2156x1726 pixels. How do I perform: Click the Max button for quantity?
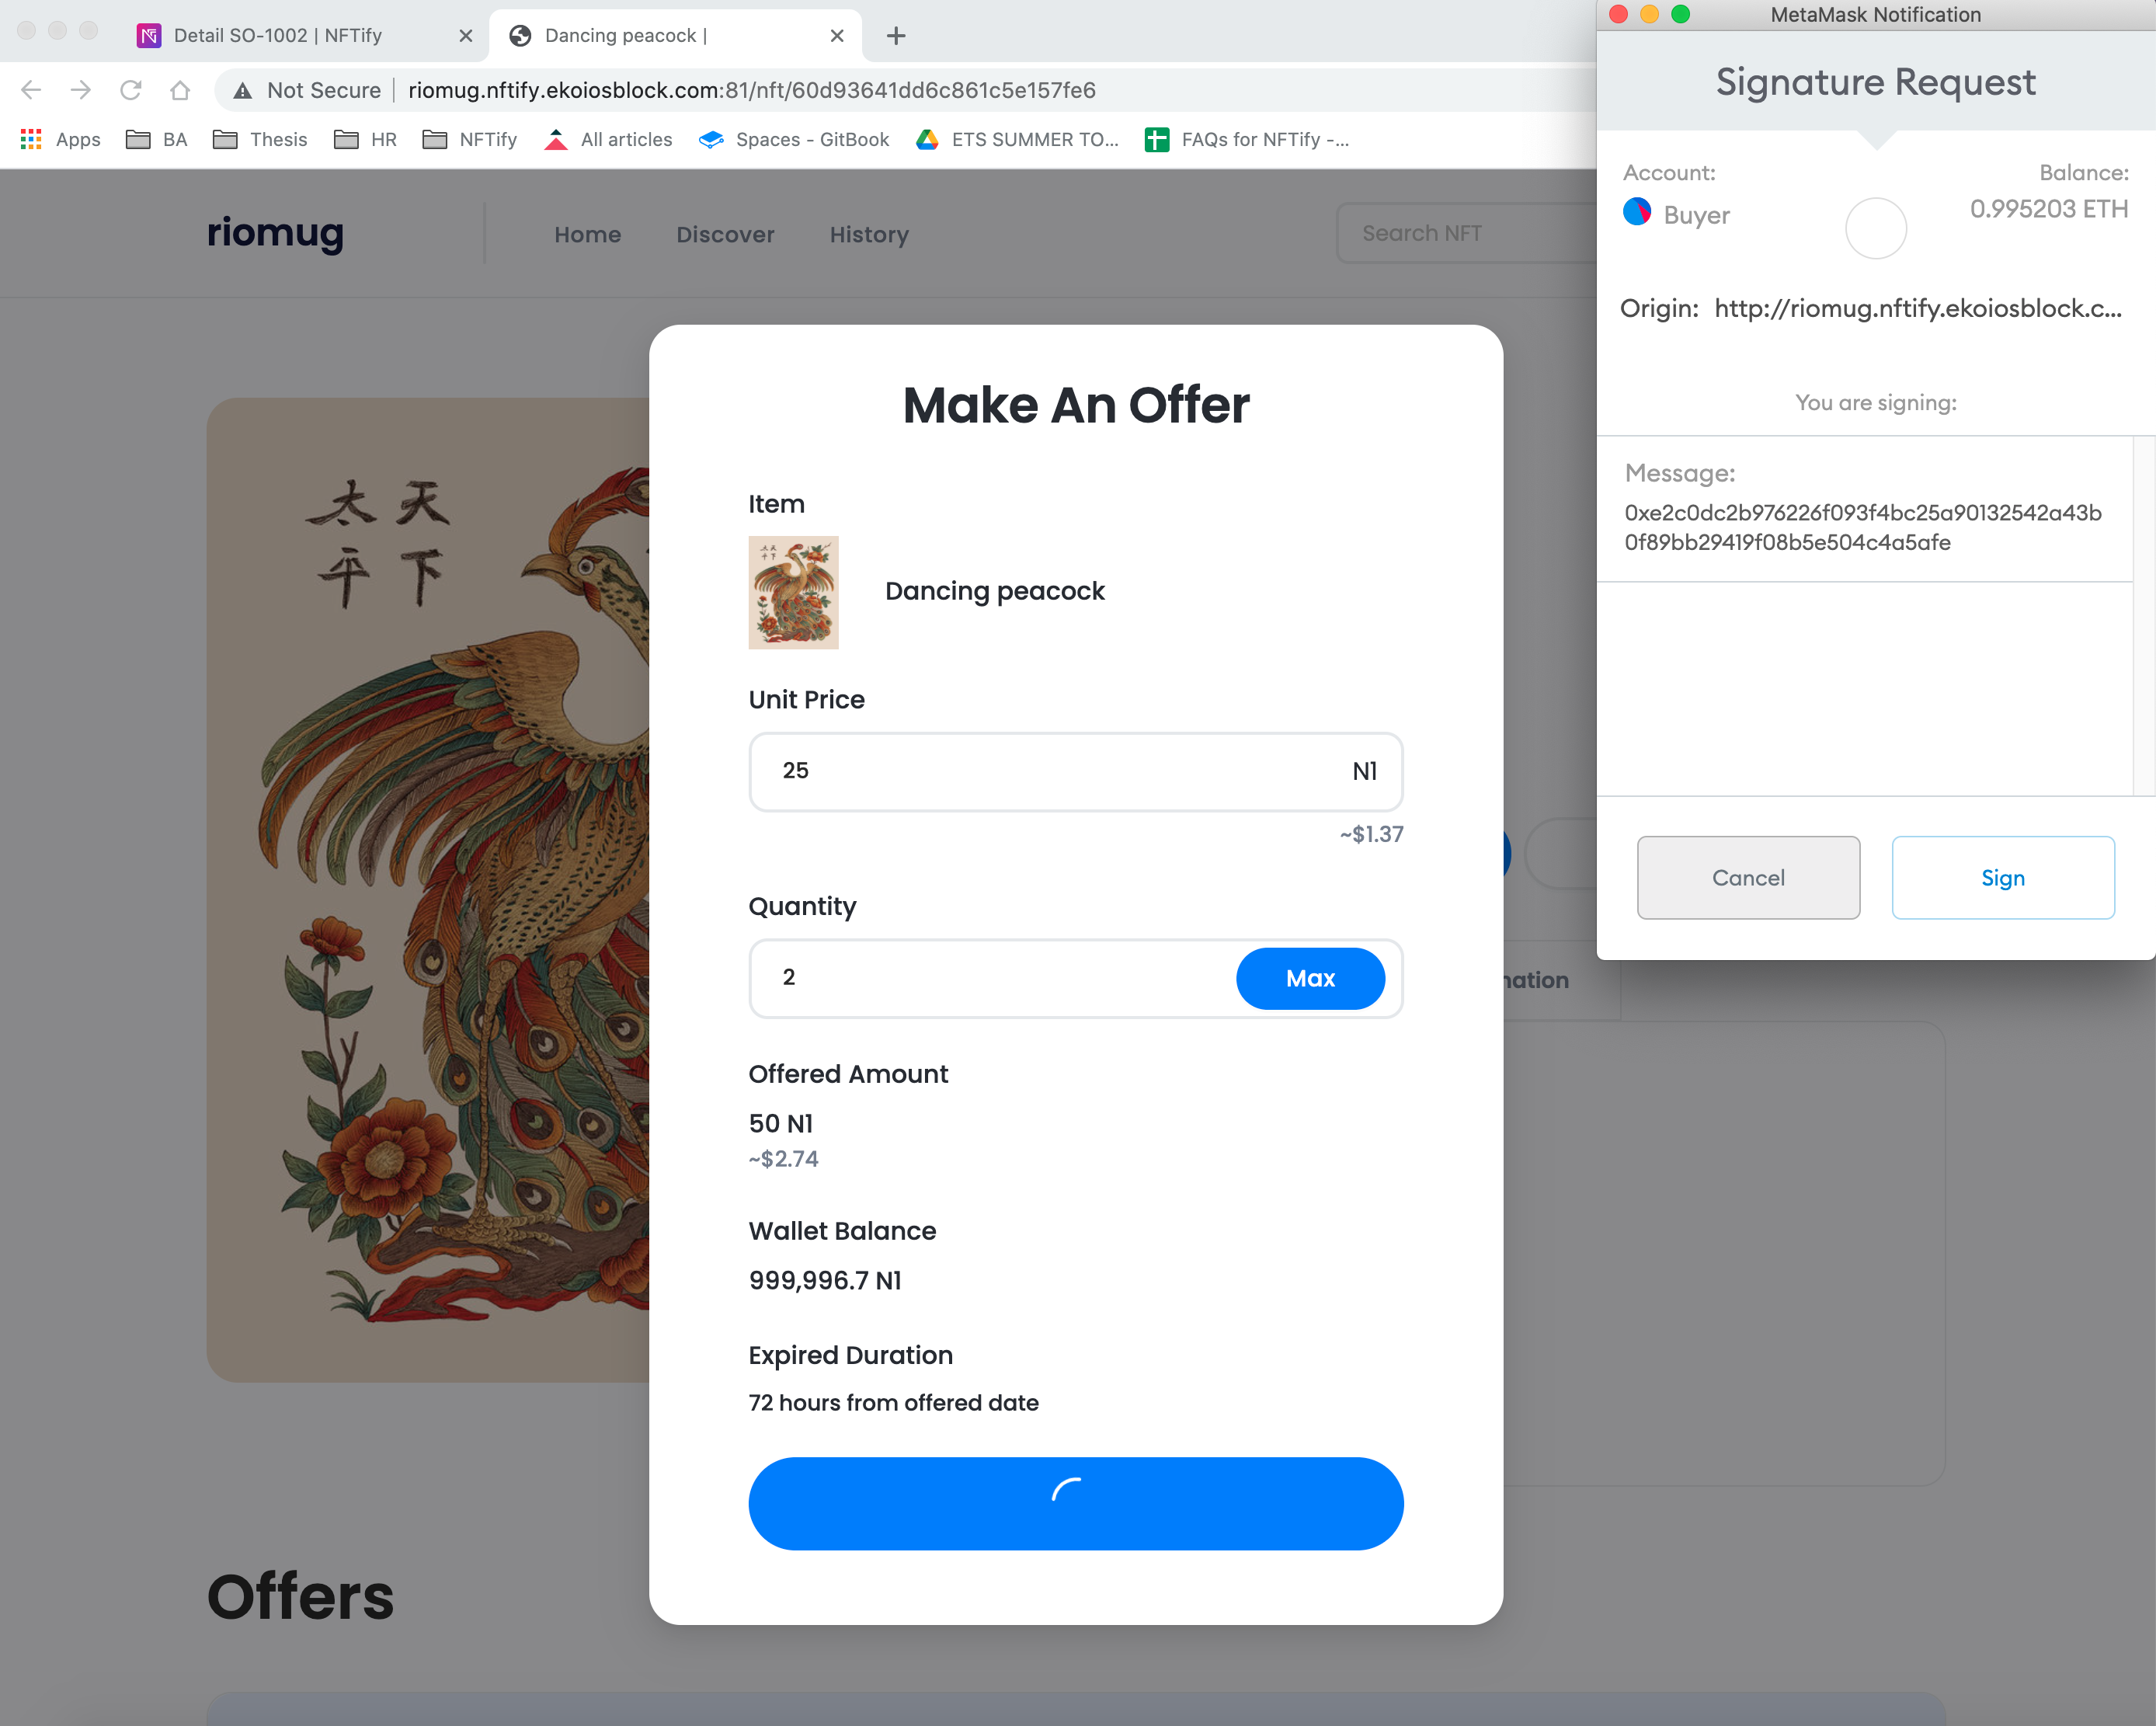click(1310, 977)
